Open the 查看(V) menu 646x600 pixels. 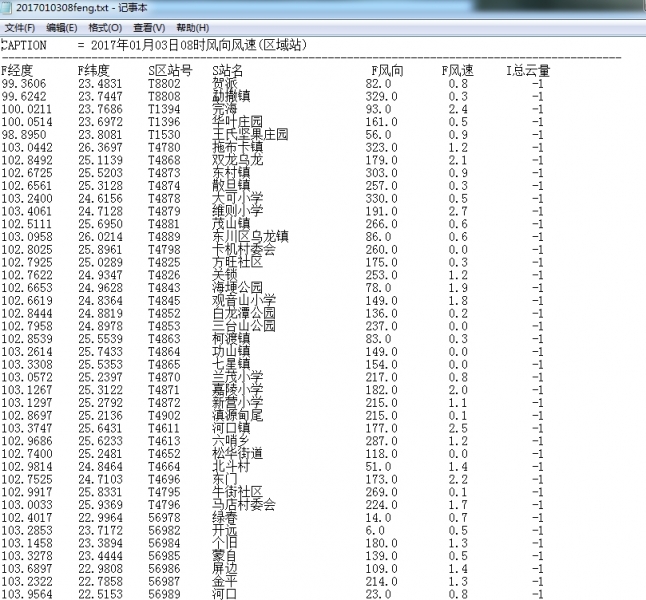[150, 27]
